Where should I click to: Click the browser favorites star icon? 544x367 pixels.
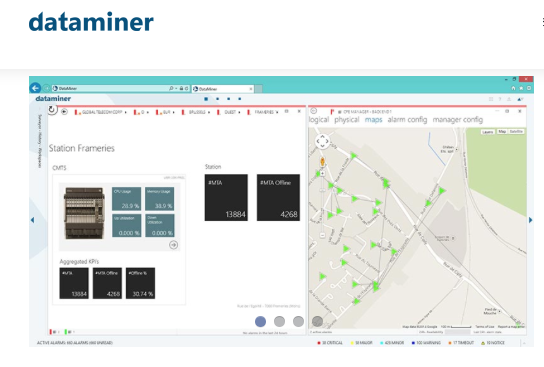(x=521, y=88)
